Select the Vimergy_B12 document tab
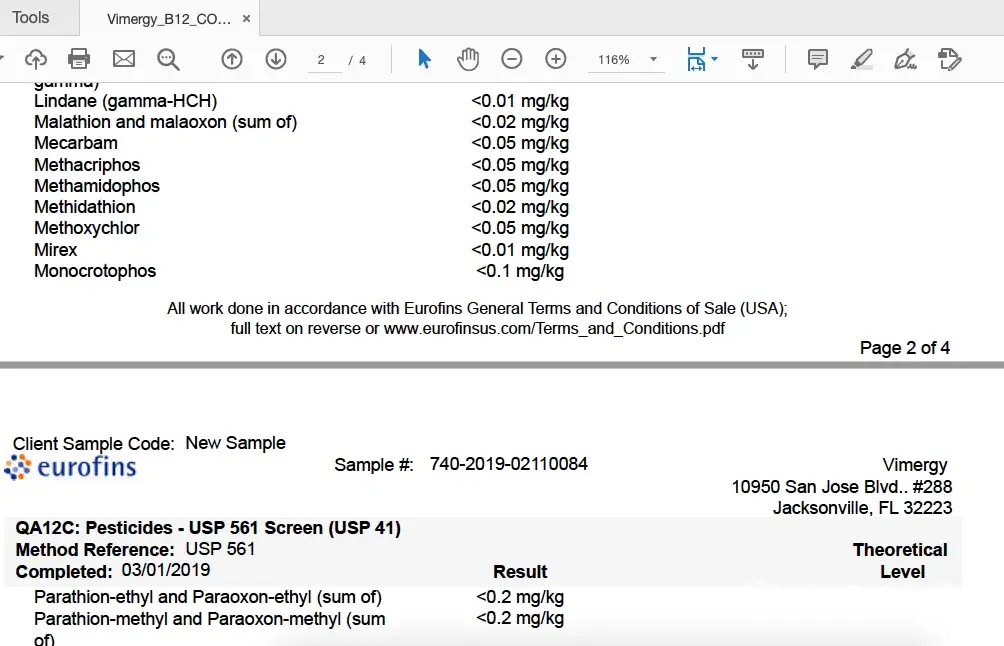 click(168, 19)
